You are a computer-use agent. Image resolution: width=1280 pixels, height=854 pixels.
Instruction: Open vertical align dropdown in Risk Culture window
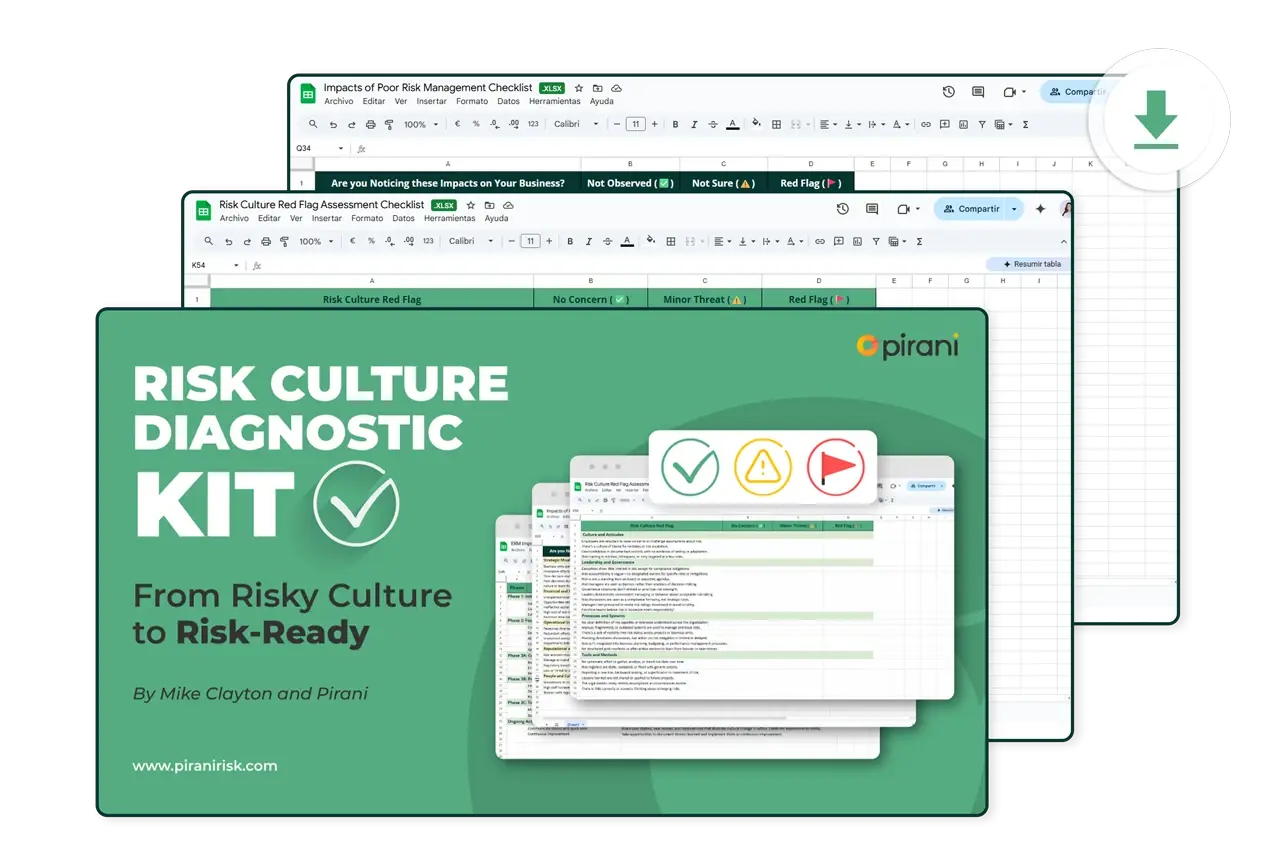click(x=747, y=241)
